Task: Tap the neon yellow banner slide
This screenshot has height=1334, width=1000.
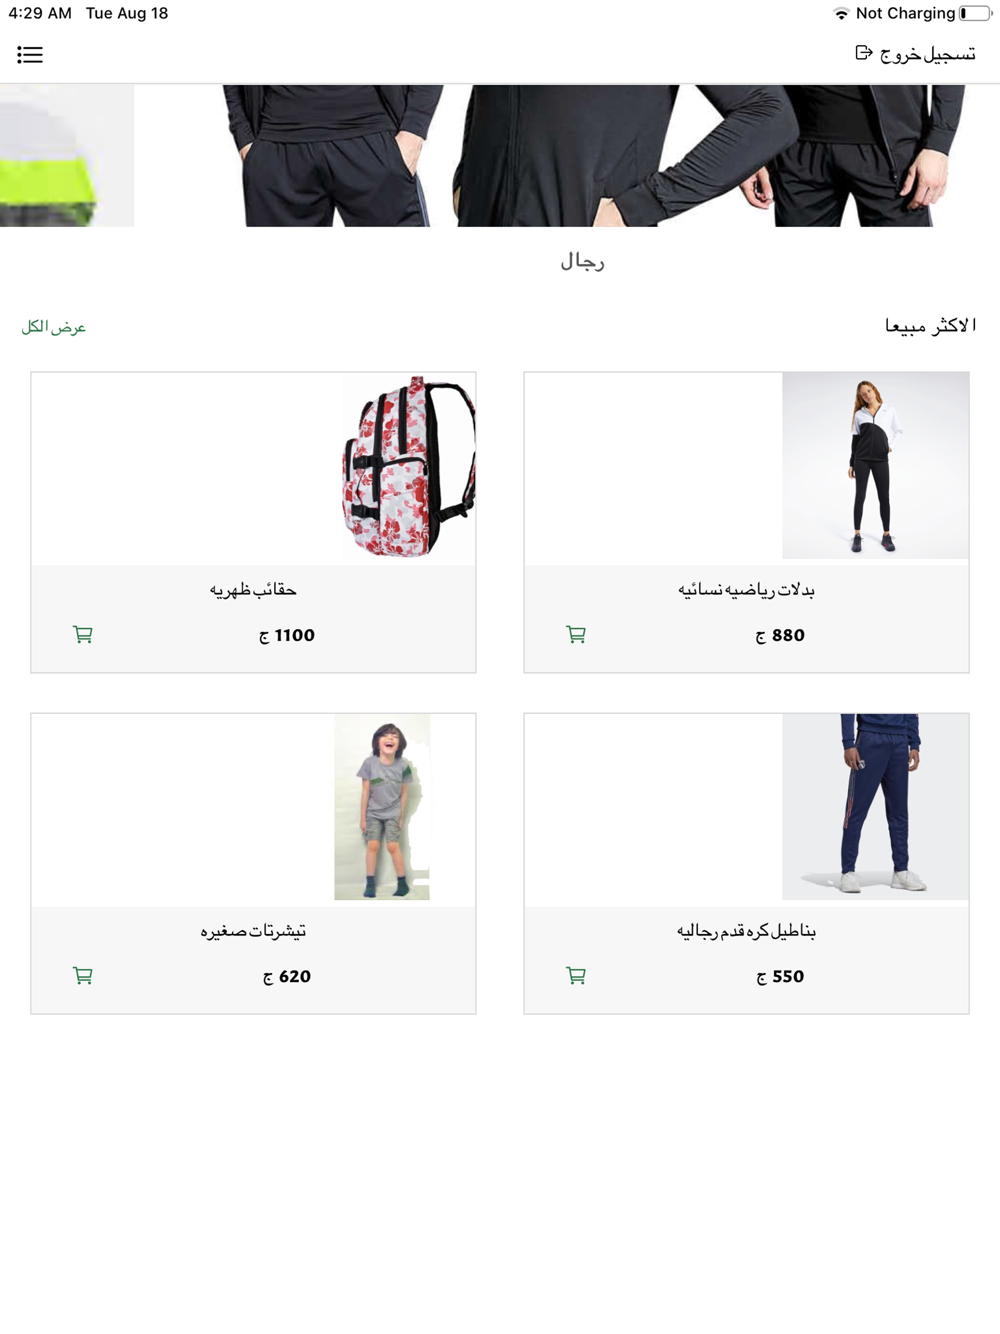Action: [x=66, y=155]
